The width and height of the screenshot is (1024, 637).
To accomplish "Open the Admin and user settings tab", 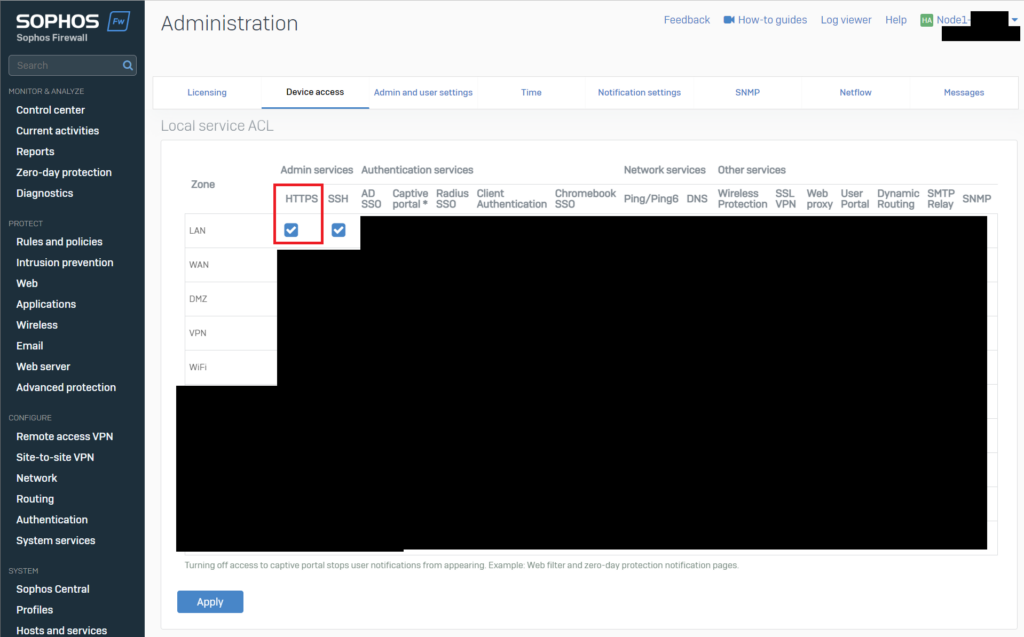I will (x=423, y=92).
